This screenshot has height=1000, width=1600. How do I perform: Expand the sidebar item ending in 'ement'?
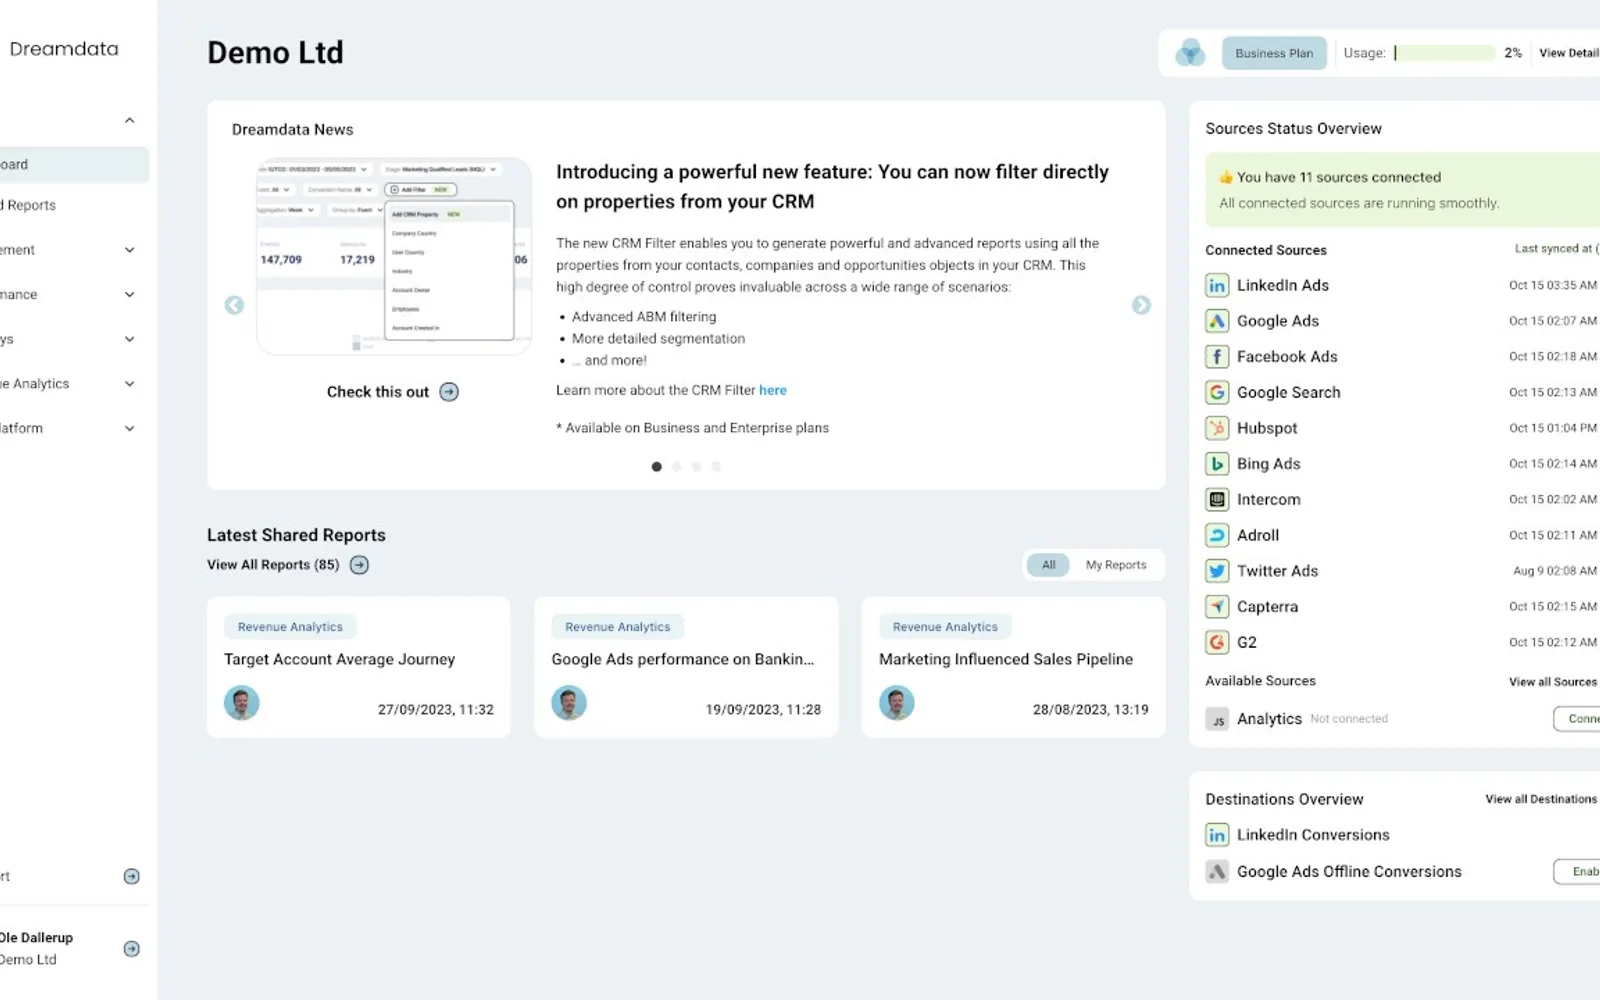(x=129, y=250)
